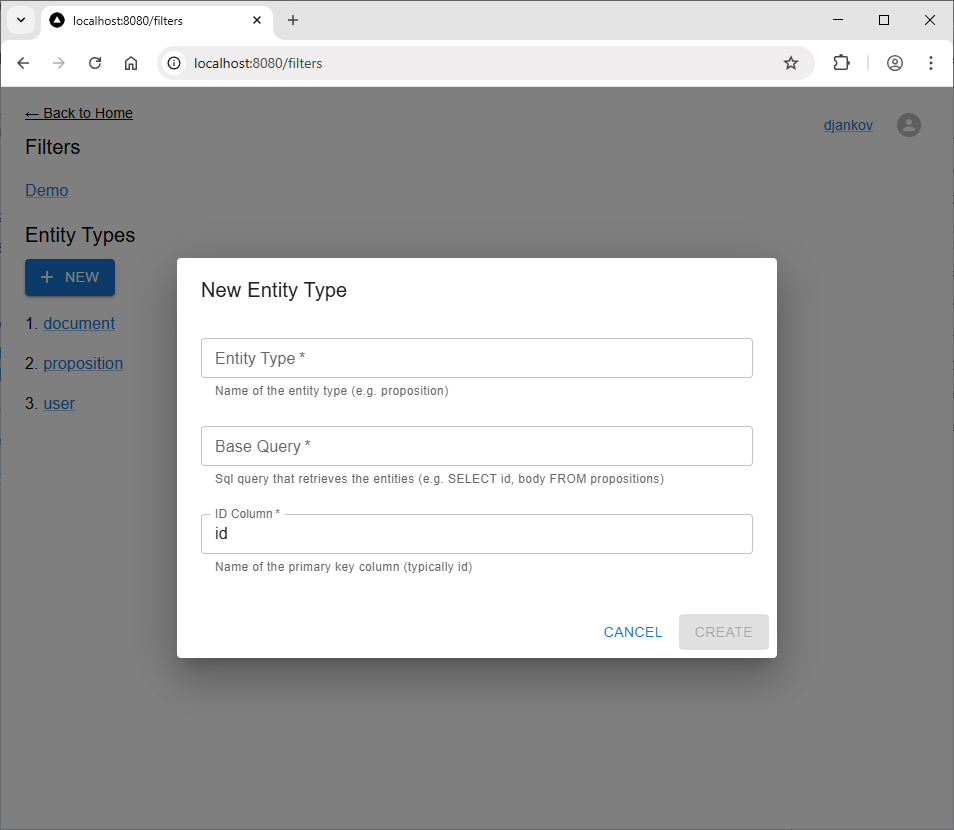Click the user avatar icon beside djankov
The width and height of the screenshot is (954, 830).
[908, 125]
